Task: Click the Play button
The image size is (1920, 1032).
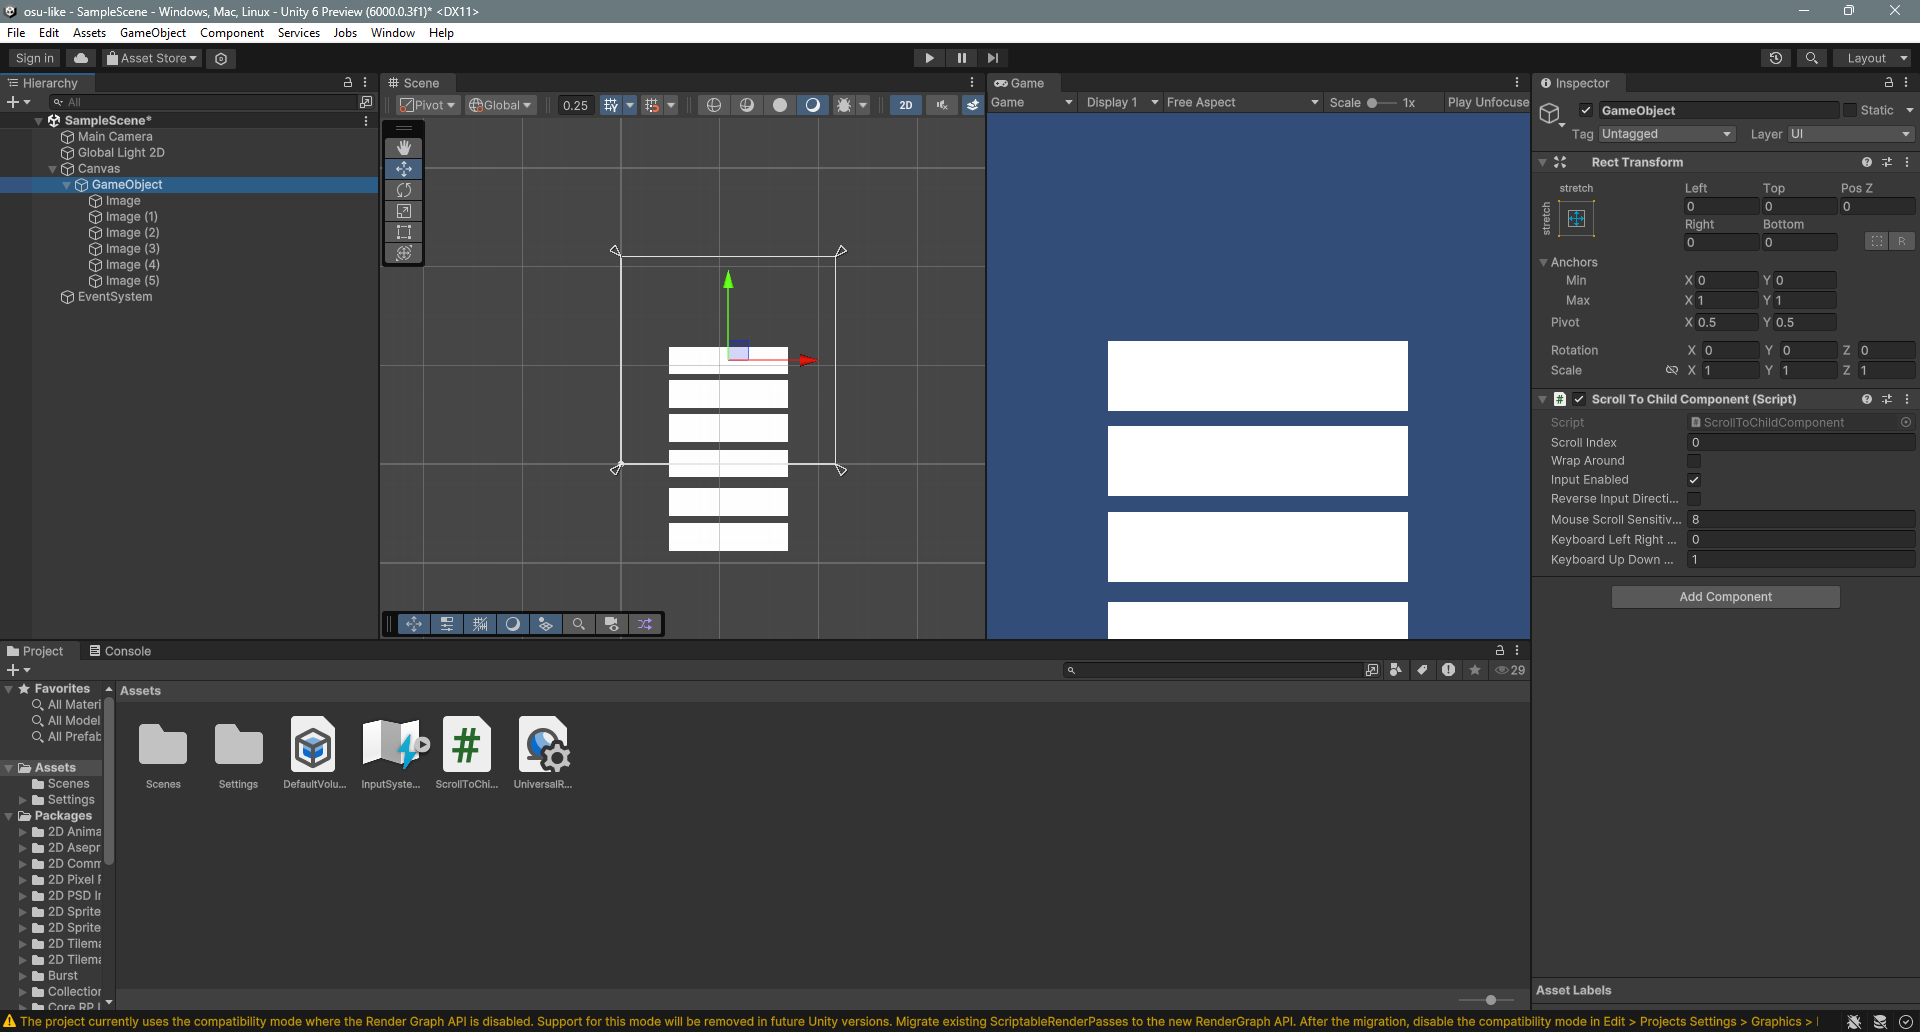Action: click(929, 58)
